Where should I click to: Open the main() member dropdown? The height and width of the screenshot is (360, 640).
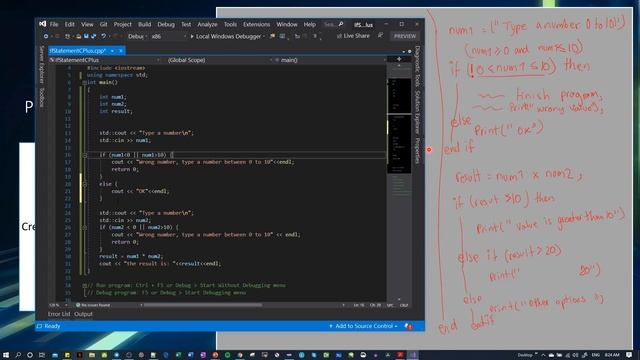pos(330,60)
